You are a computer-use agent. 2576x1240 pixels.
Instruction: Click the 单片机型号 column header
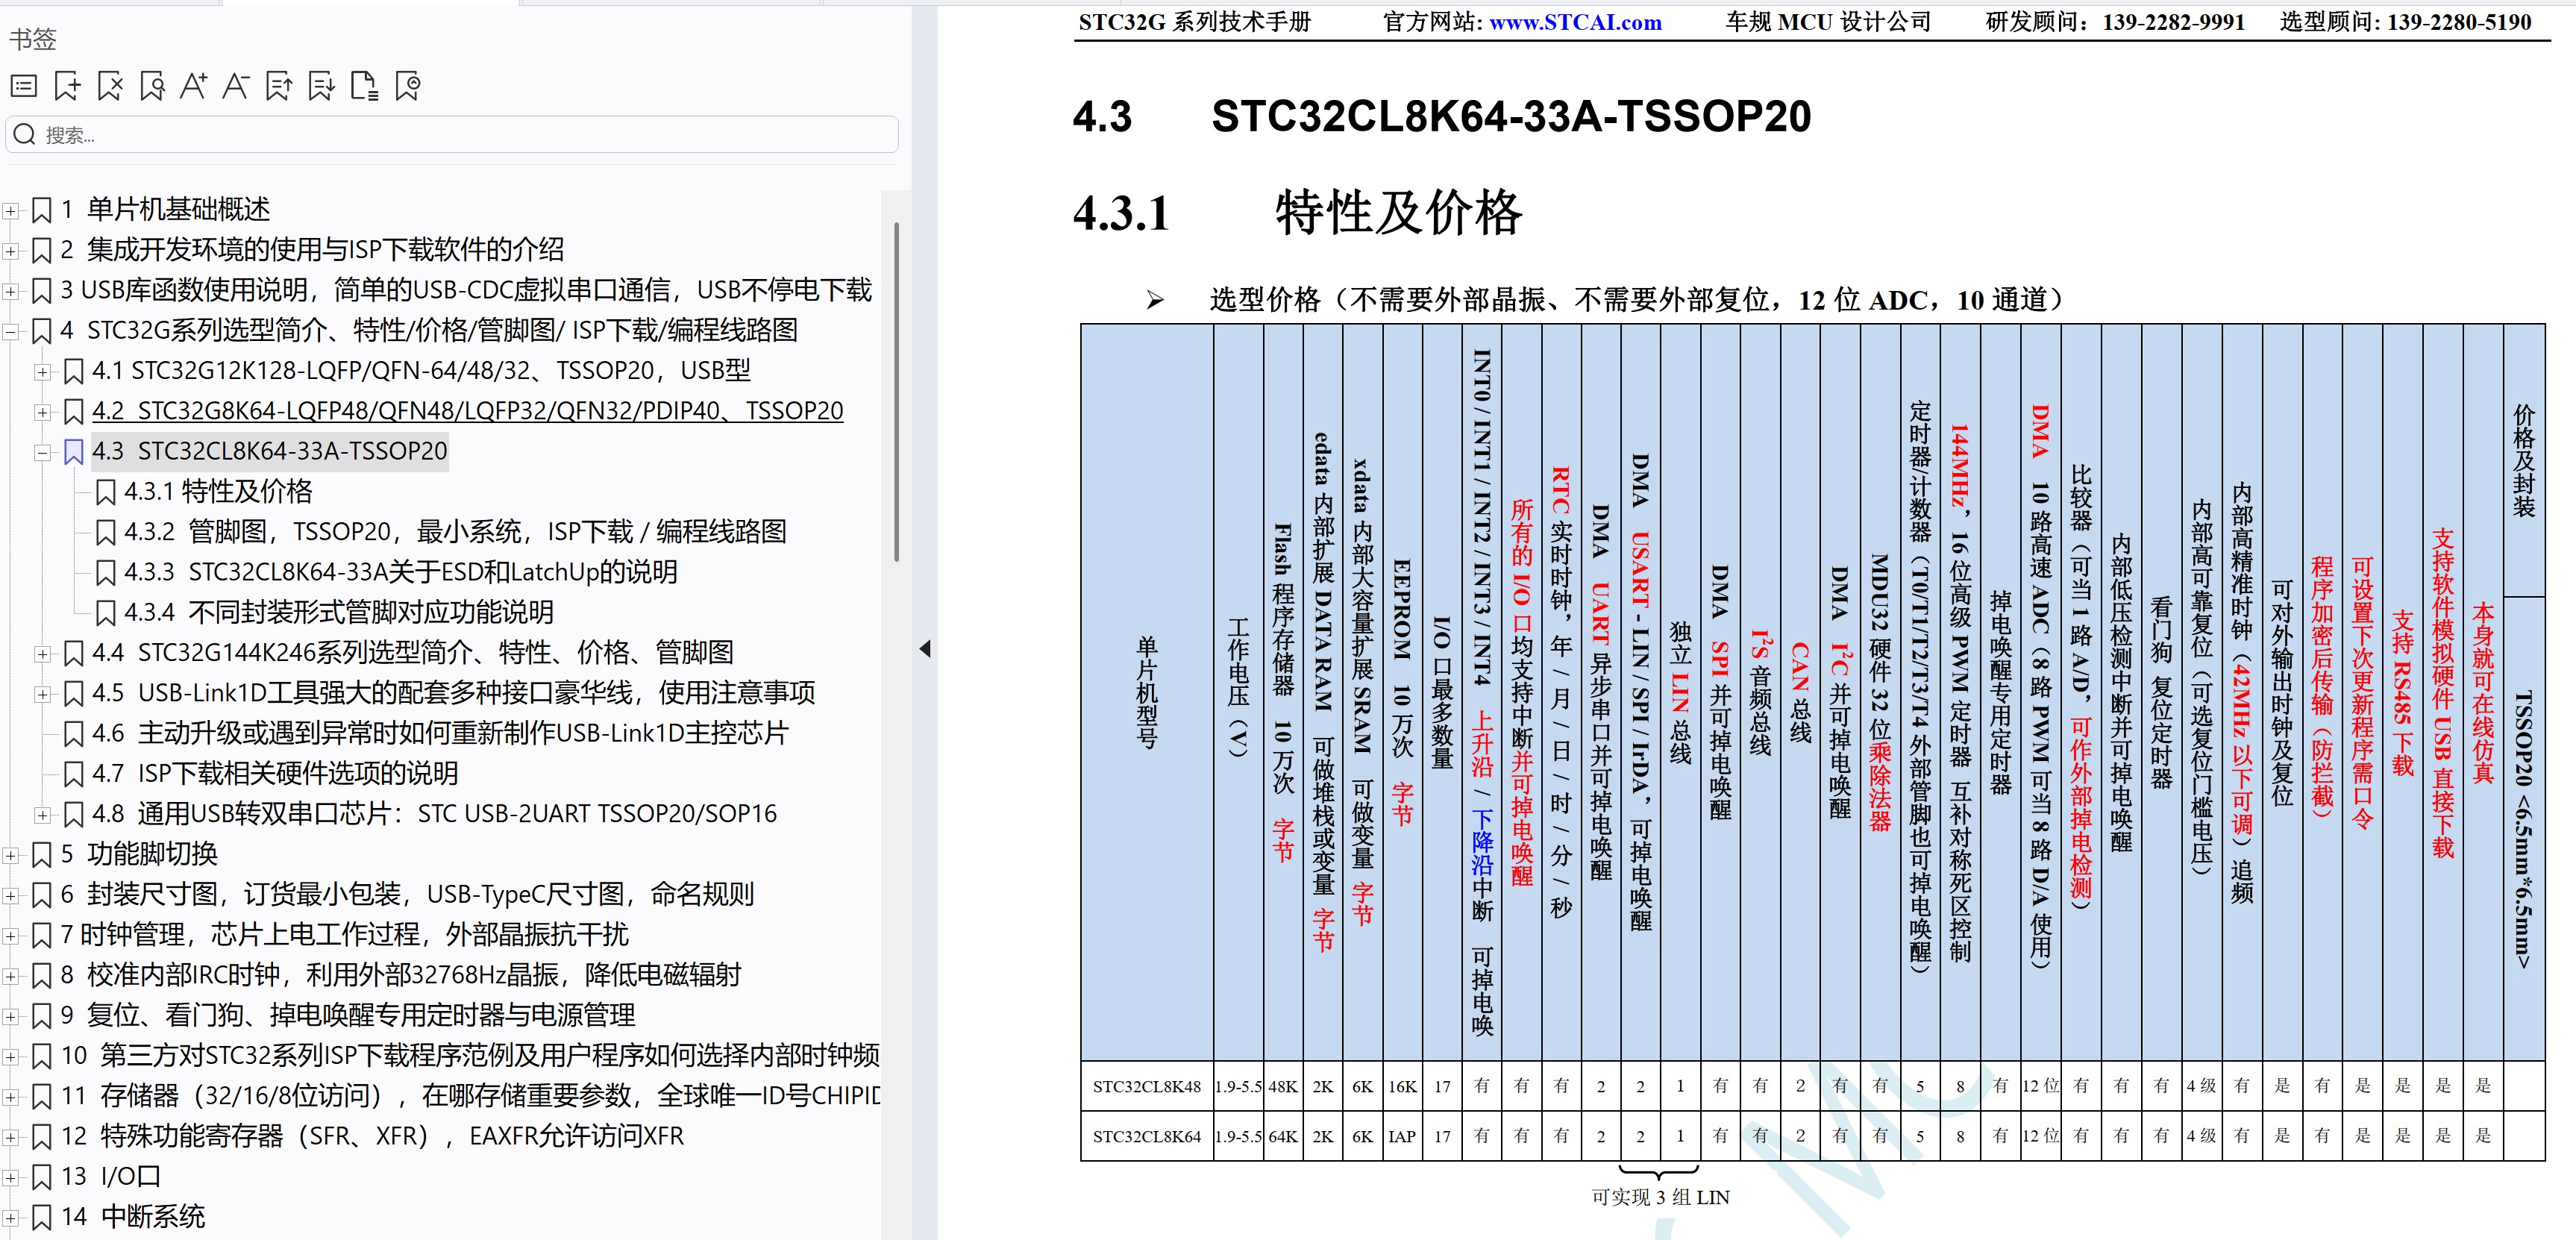[1147, 692]
